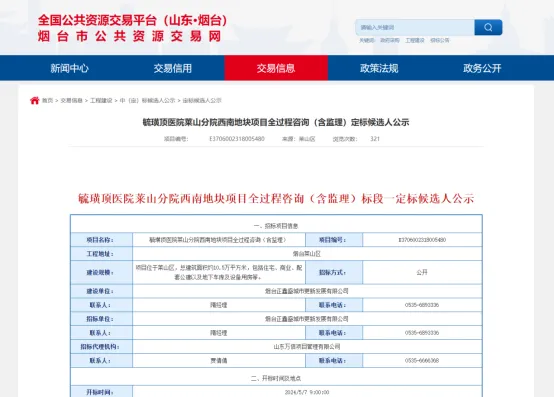Click the 首页 breadcrumb link
Screen dimensions: 554x397
point(47,101)
